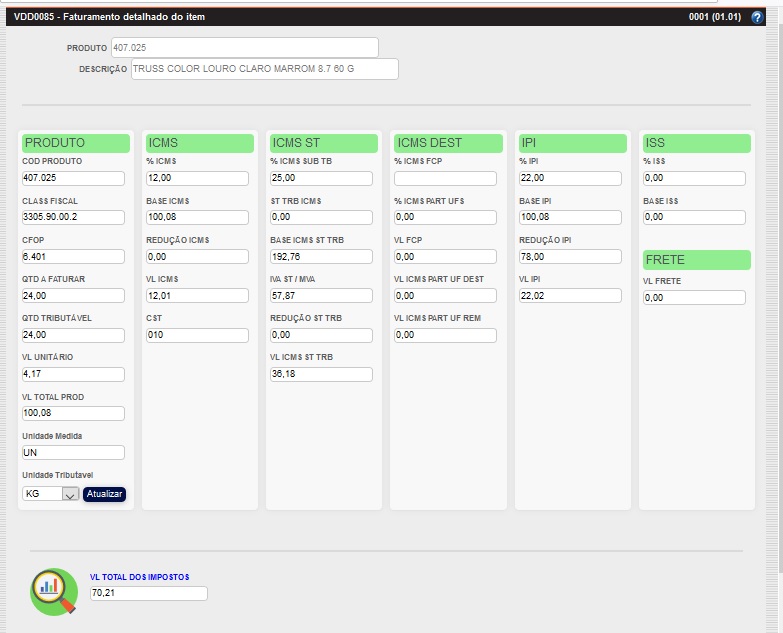The image size is (783, 633).
Task: Click the blue help question mark icon
Action: tap(756, 17)
